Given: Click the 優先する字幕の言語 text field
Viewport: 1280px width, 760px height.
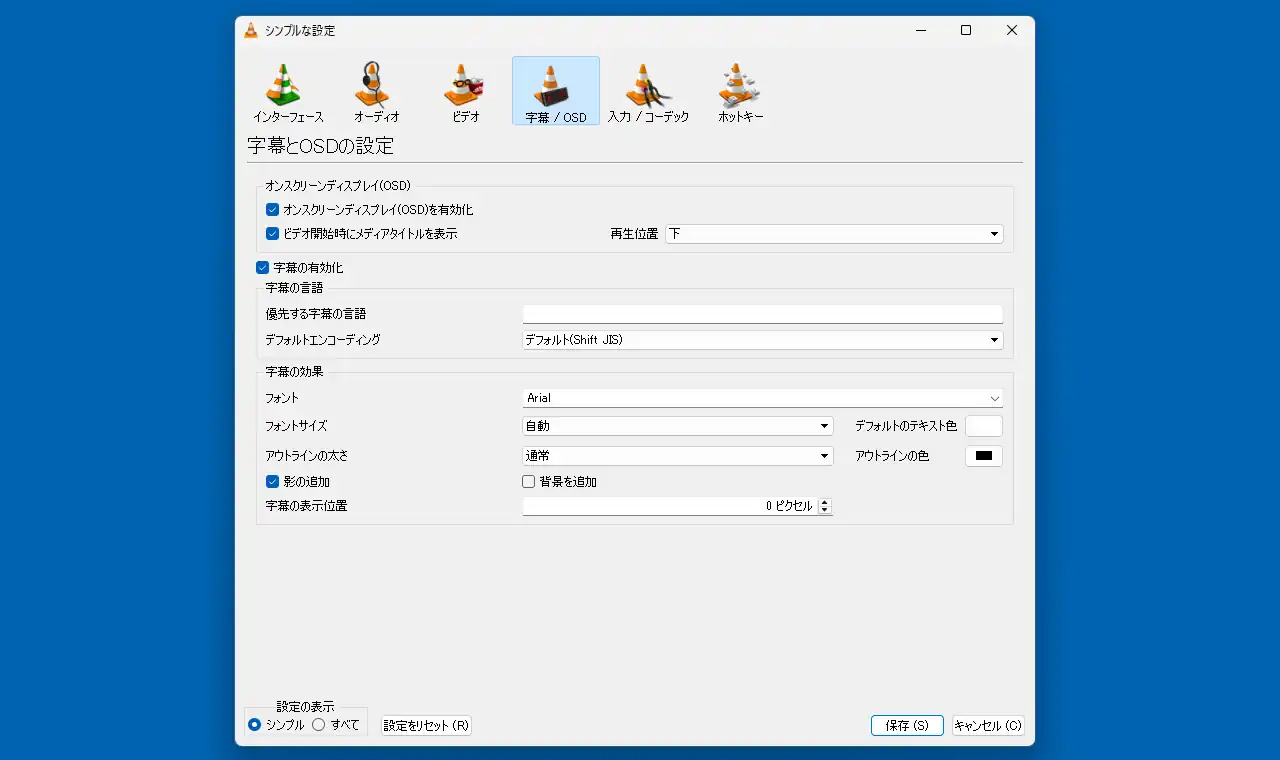Looking at the screenshot, I should click(763, 314).
